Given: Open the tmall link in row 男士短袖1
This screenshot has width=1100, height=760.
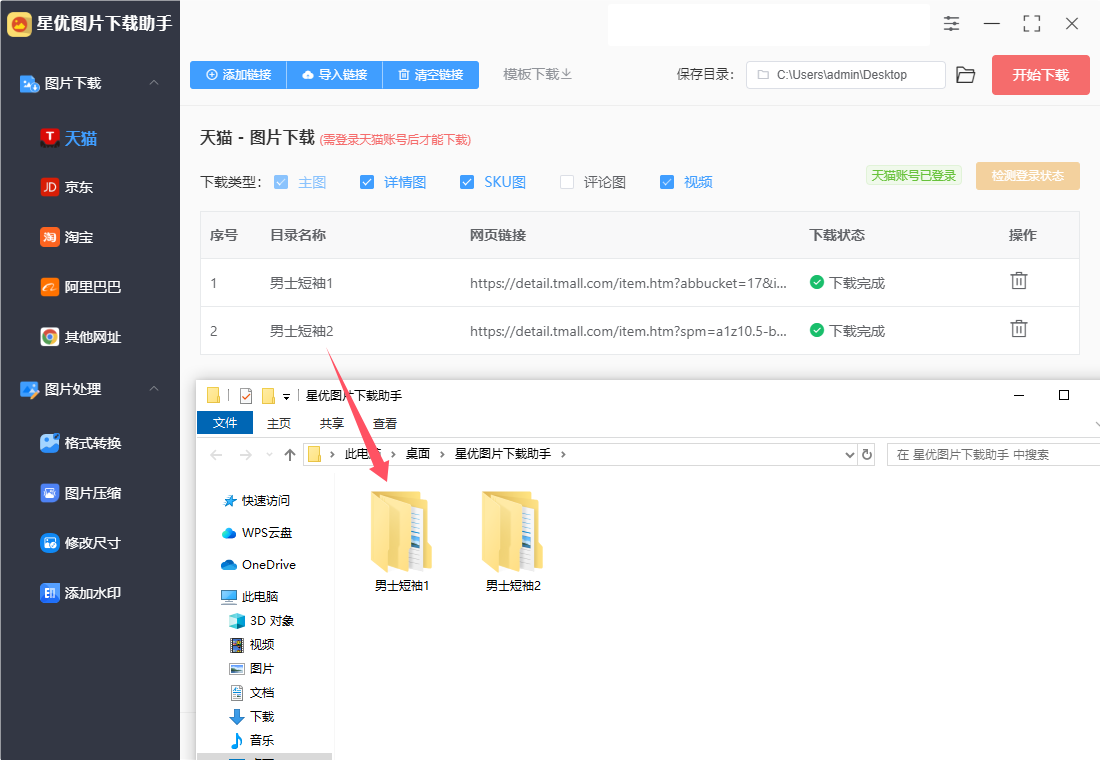Looking at the screenshot, I should tap(628, 284).
